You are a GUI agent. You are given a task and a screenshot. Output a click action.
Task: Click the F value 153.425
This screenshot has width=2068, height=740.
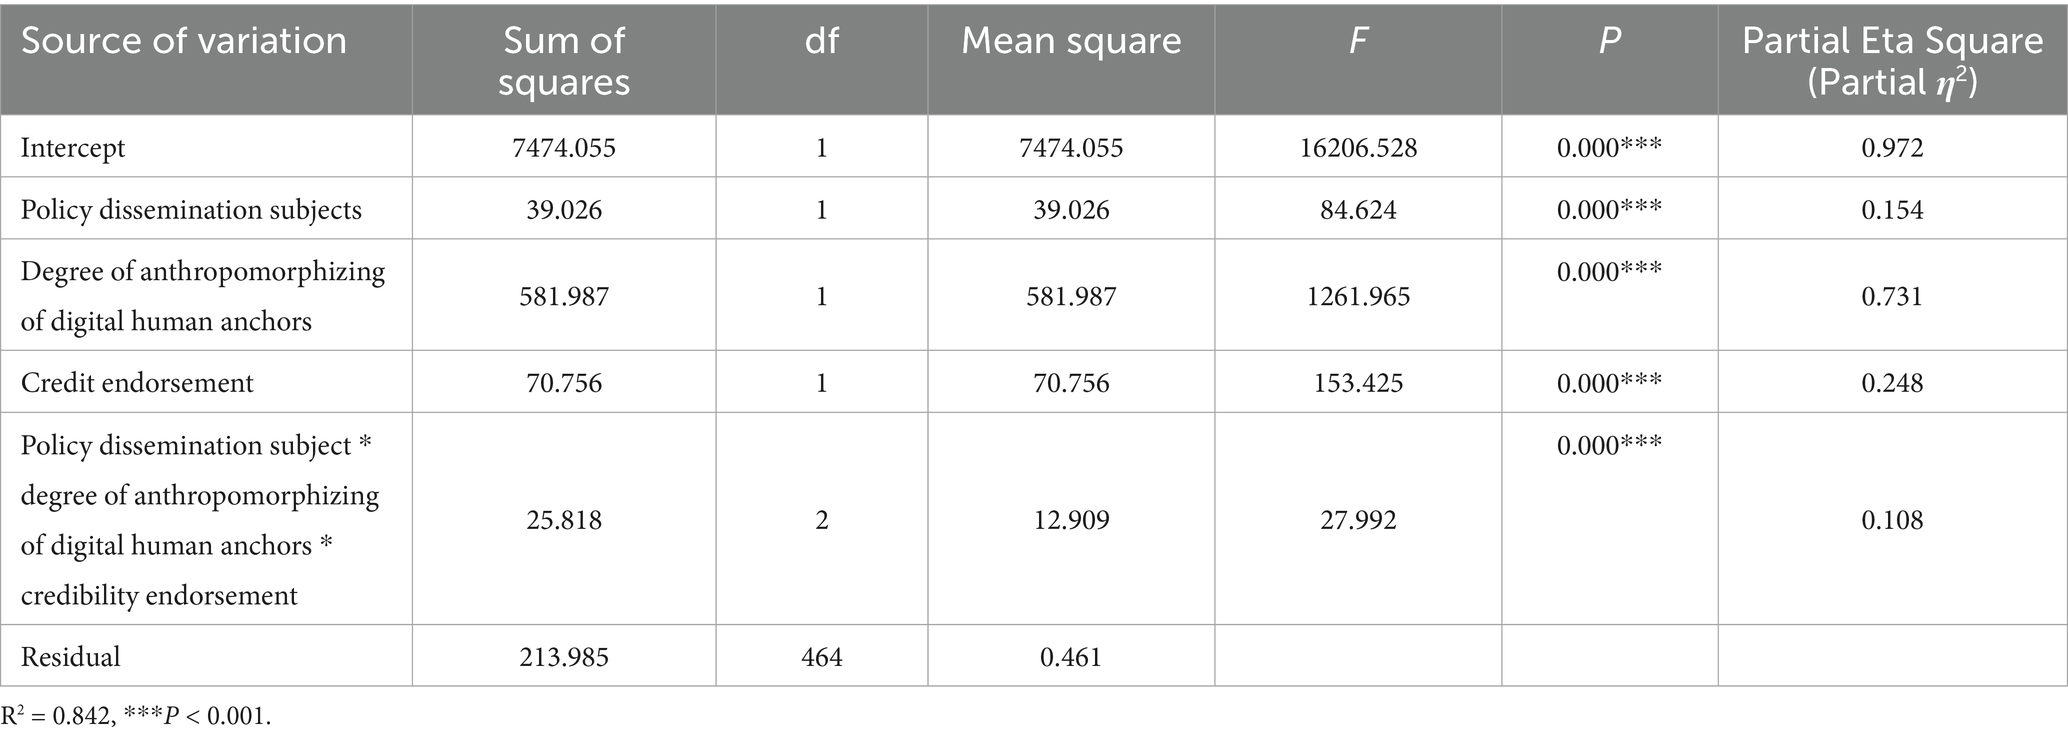(1358, 383)
